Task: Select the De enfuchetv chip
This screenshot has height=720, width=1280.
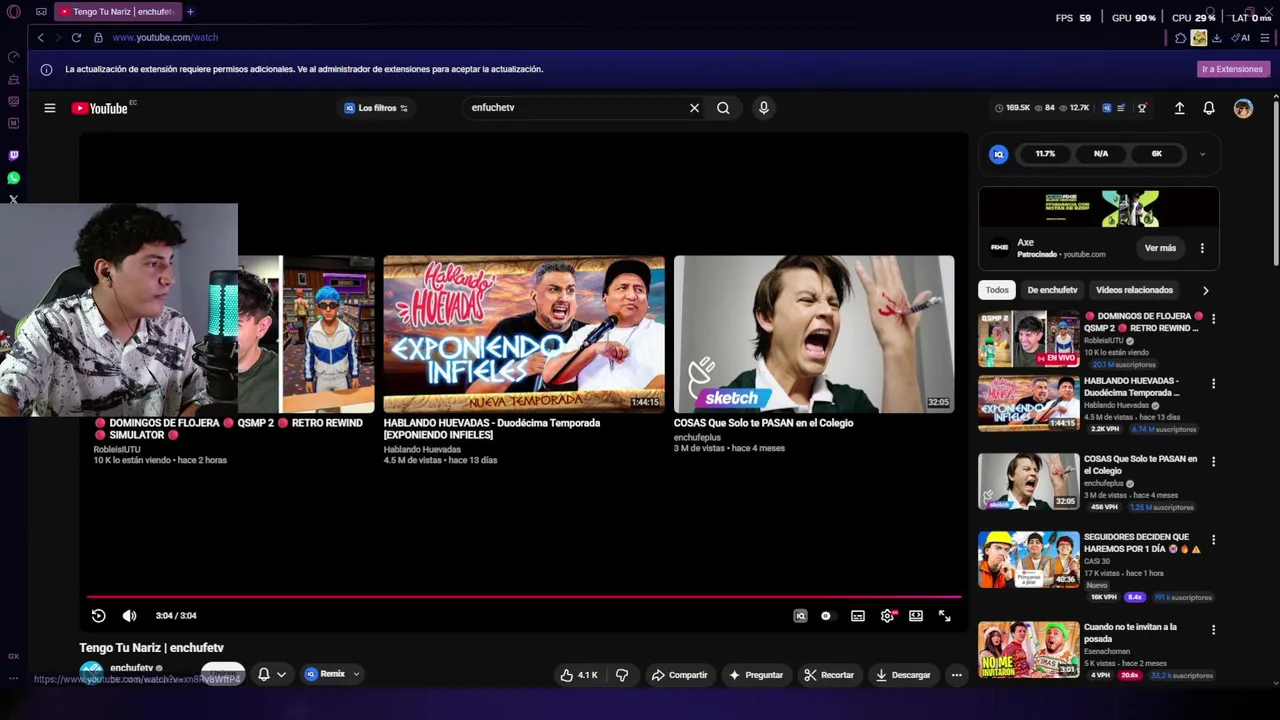Action: tap(1052, 290)
